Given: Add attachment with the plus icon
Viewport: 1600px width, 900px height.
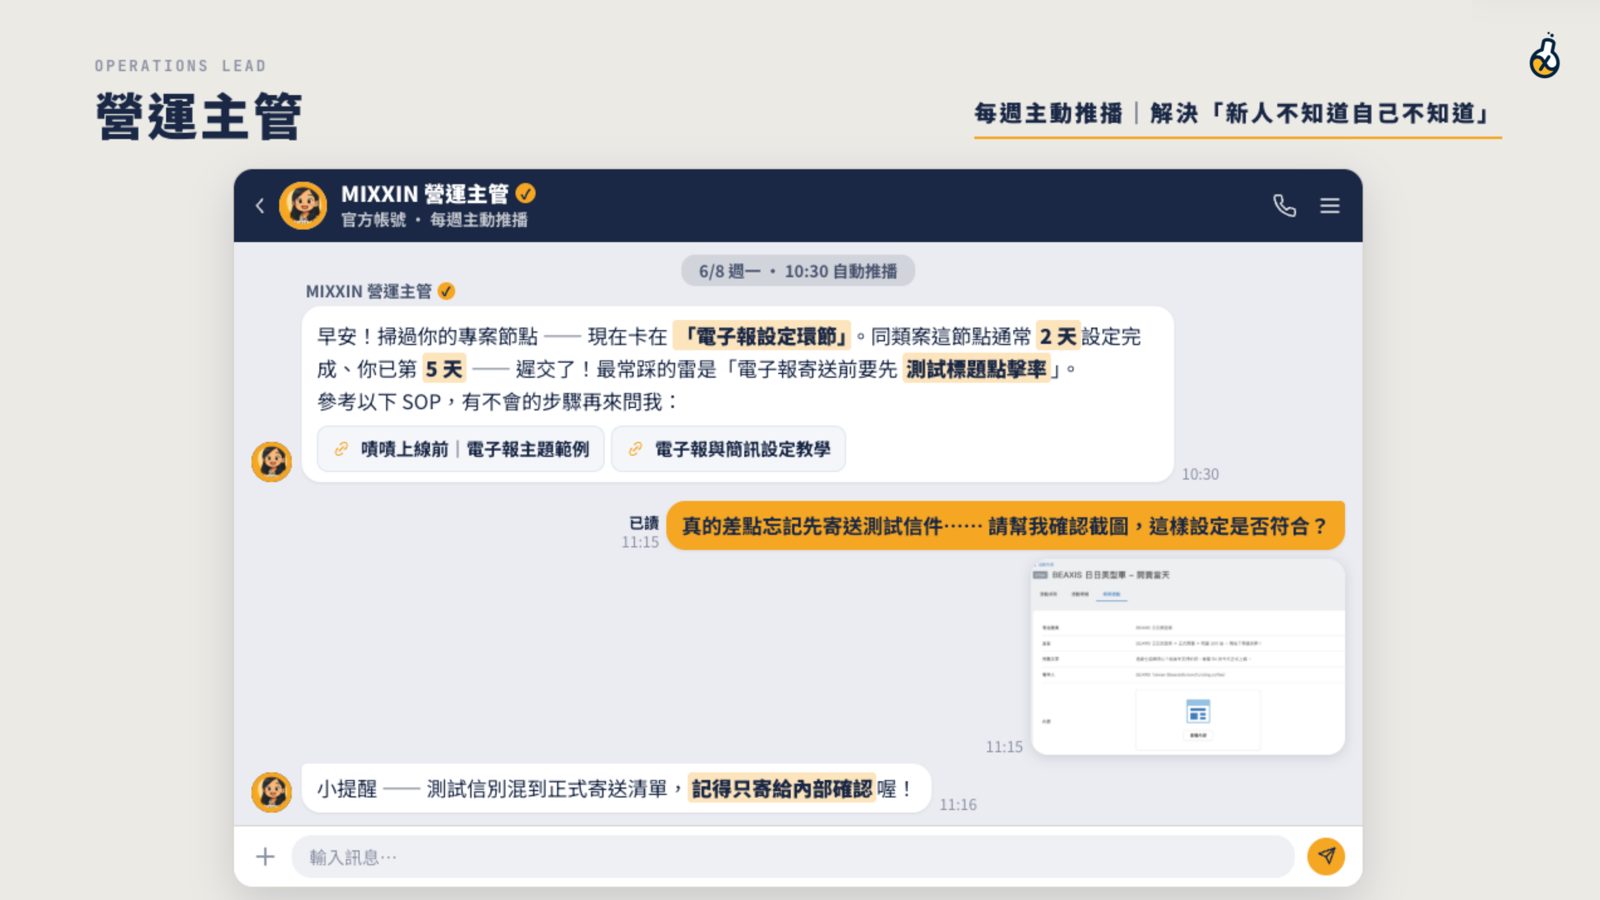Looking at the screenshot, I should click(x=265, y=857).
